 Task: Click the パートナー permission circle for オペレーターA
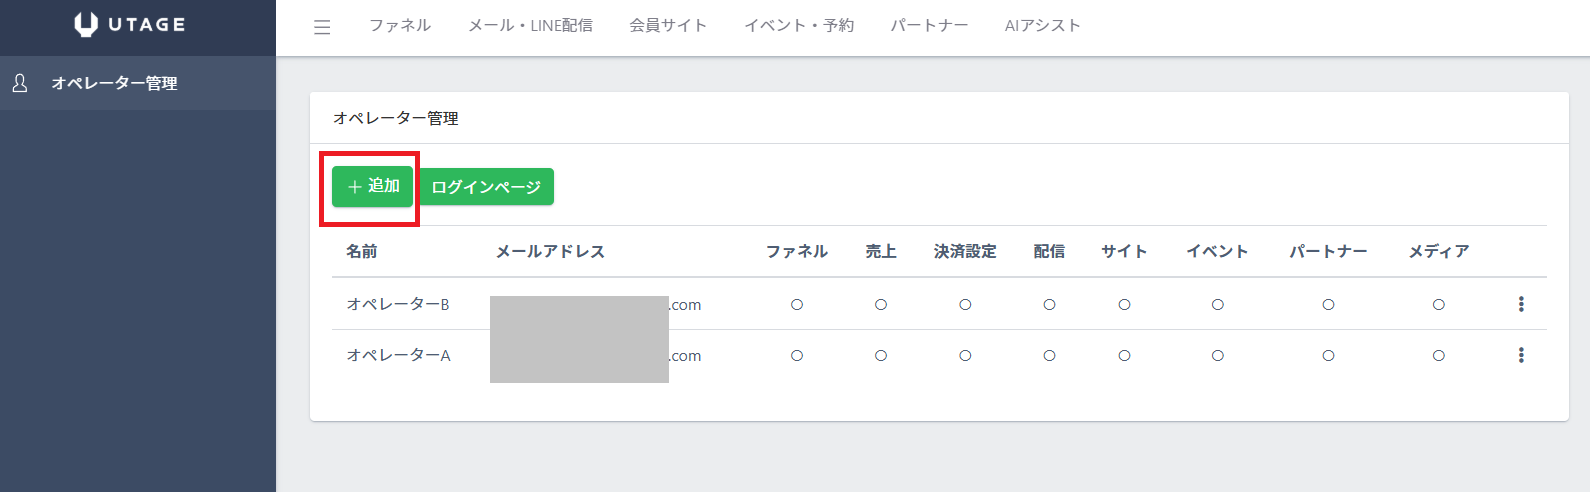[1328, 356]
